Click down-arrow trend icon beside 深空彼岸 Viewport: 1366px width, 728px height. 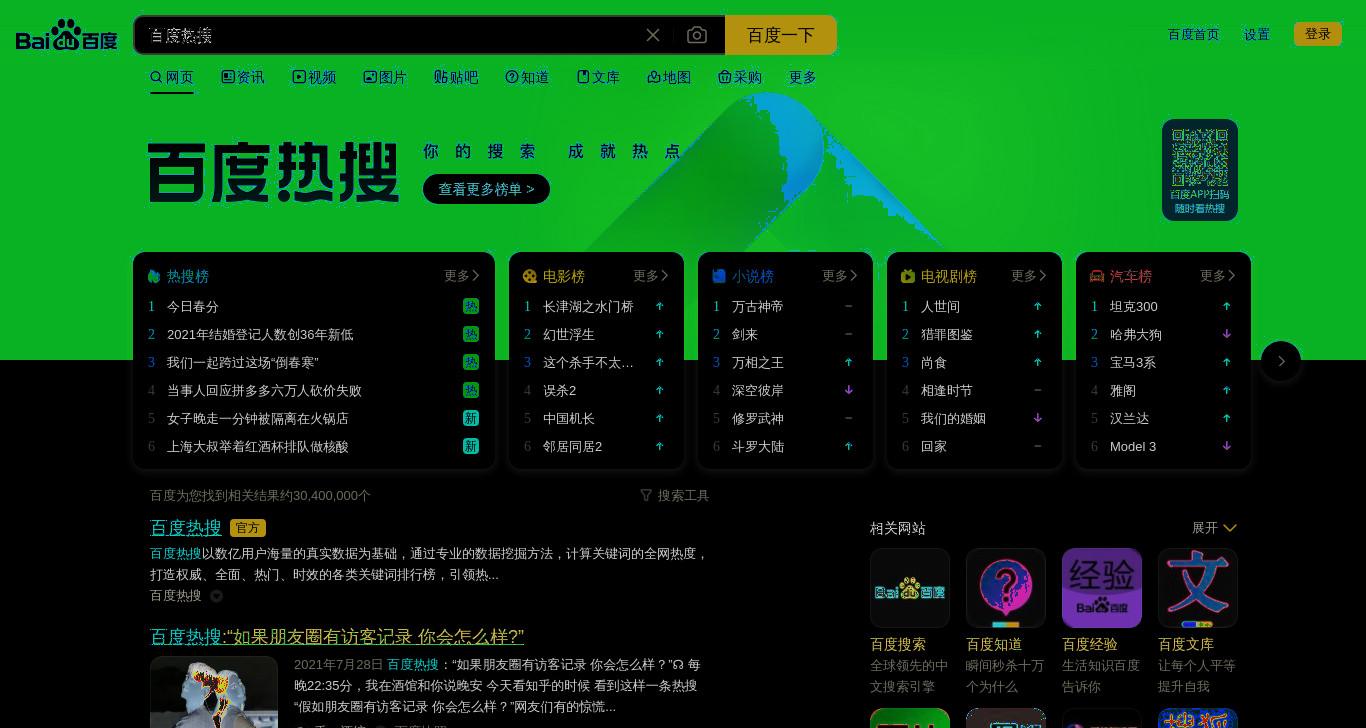849,390
